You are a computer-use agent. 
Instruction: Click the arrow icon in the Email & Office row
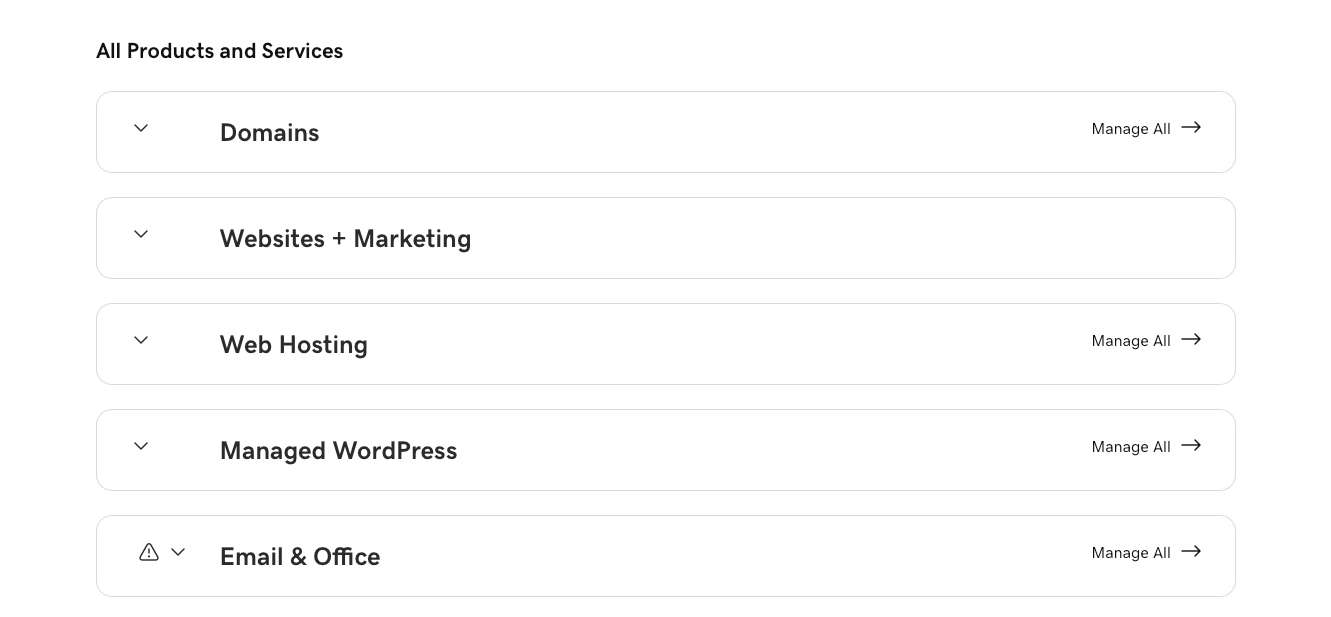[x=1191, y=552]
